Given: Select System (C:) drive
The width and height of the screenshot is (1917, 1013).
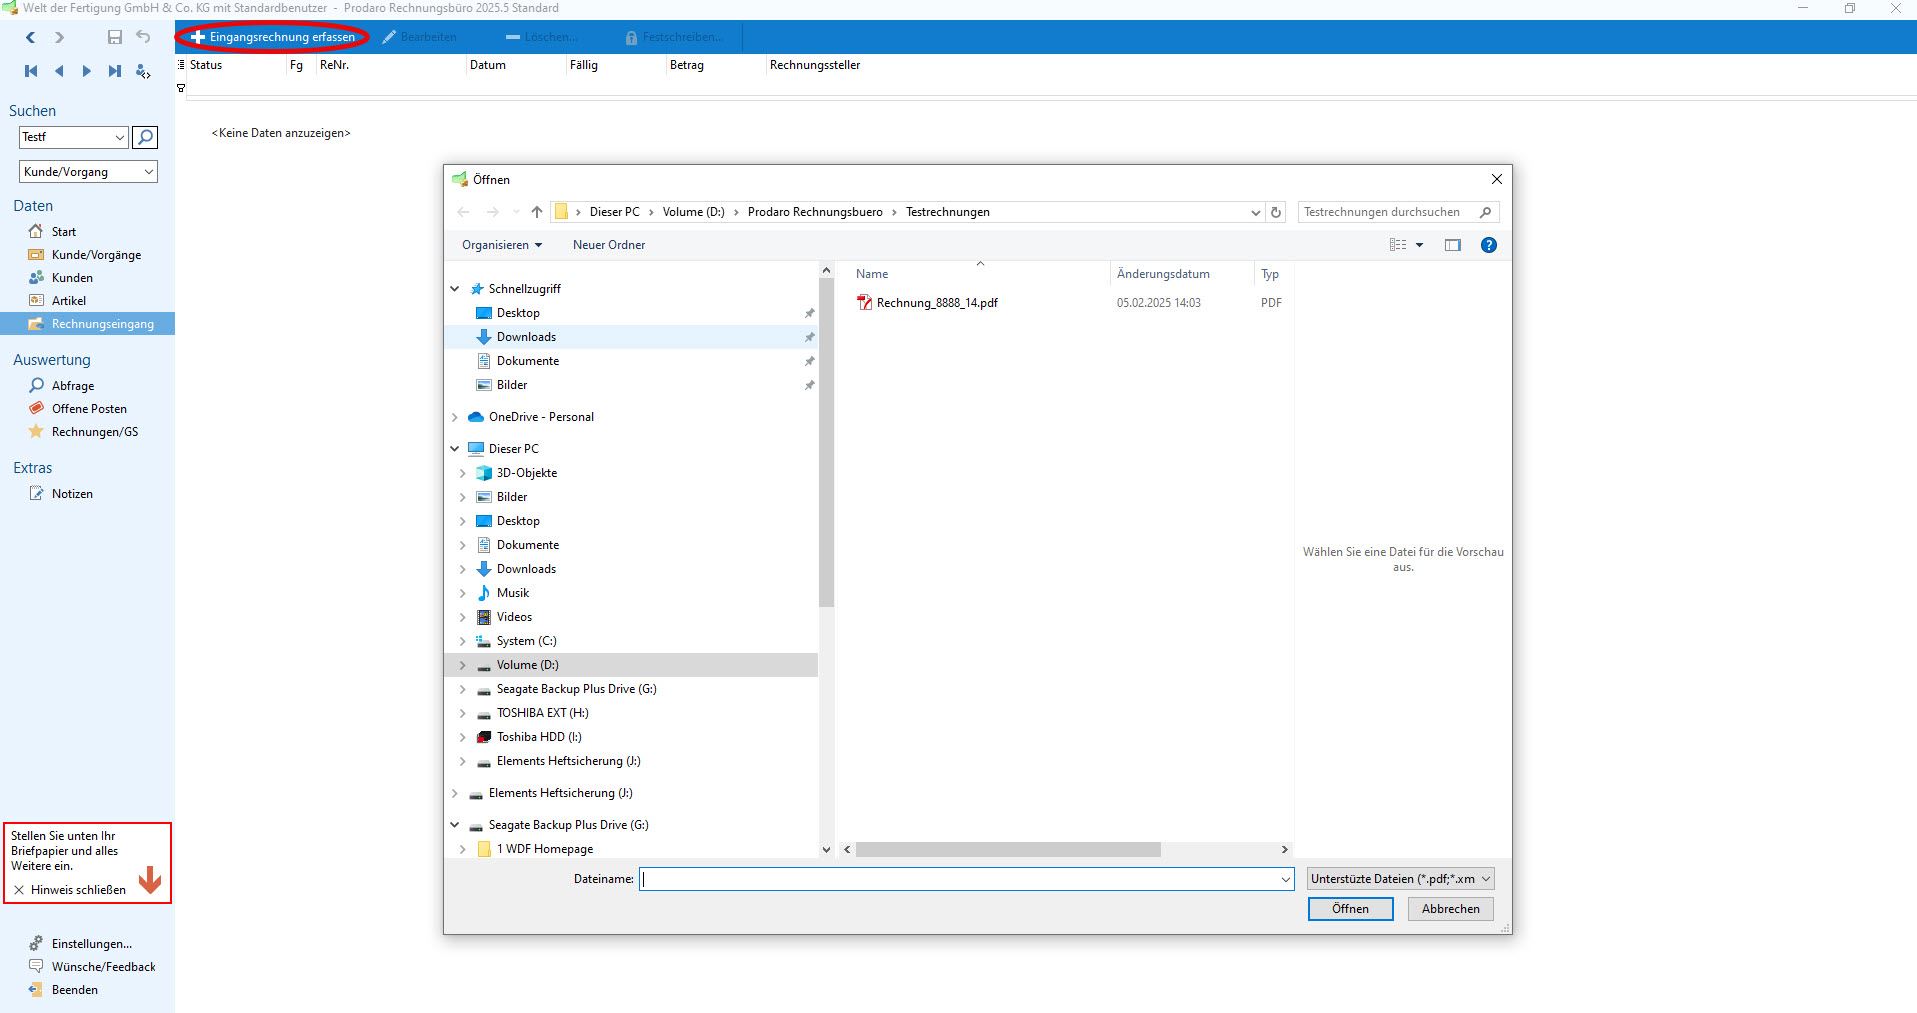Looking at the screenshot, I should [x=526, y=641].
